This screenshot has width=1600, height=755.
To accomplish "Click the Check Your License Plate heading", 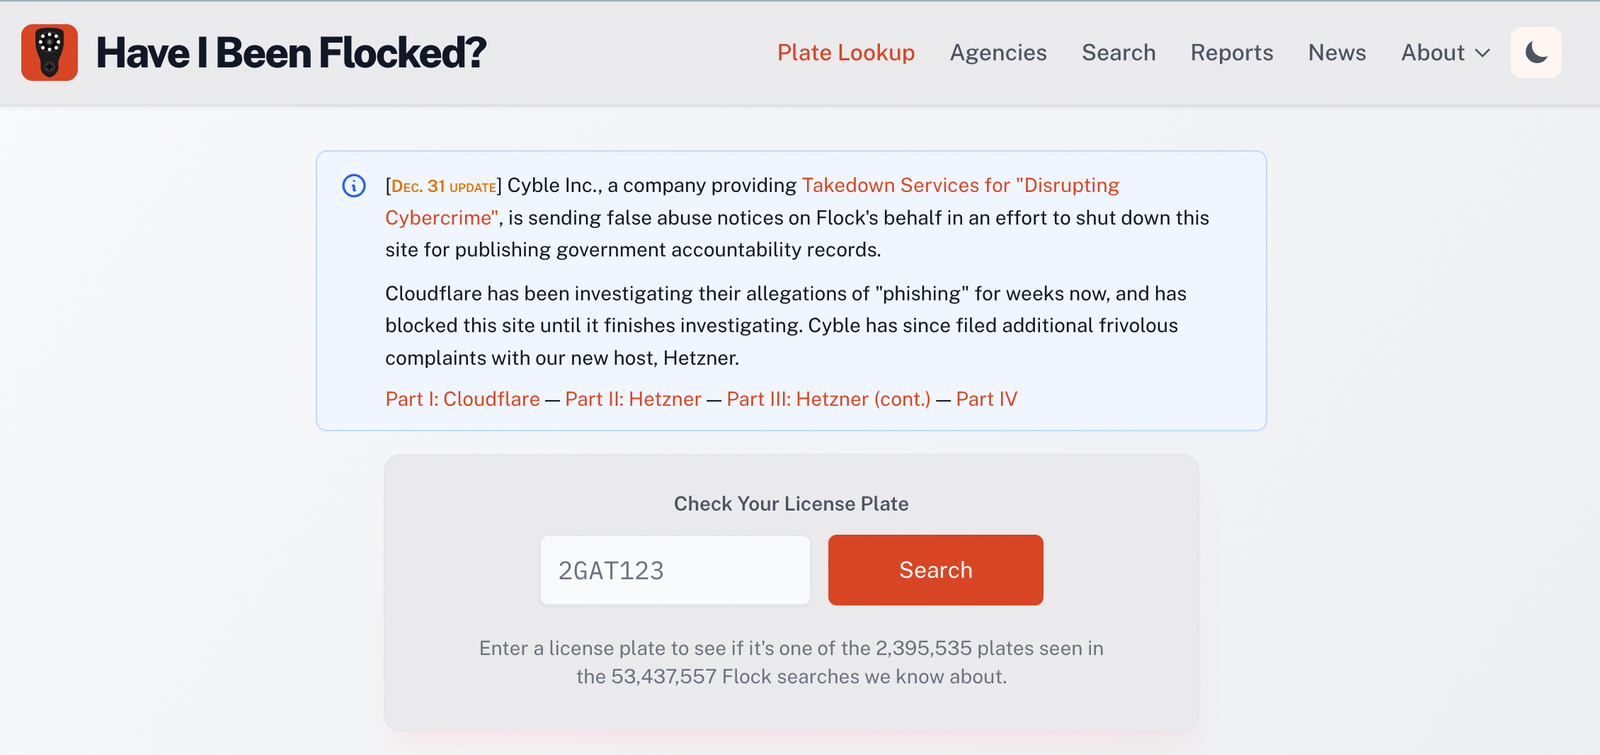I will pyautogui.click(x=791, y=504).
